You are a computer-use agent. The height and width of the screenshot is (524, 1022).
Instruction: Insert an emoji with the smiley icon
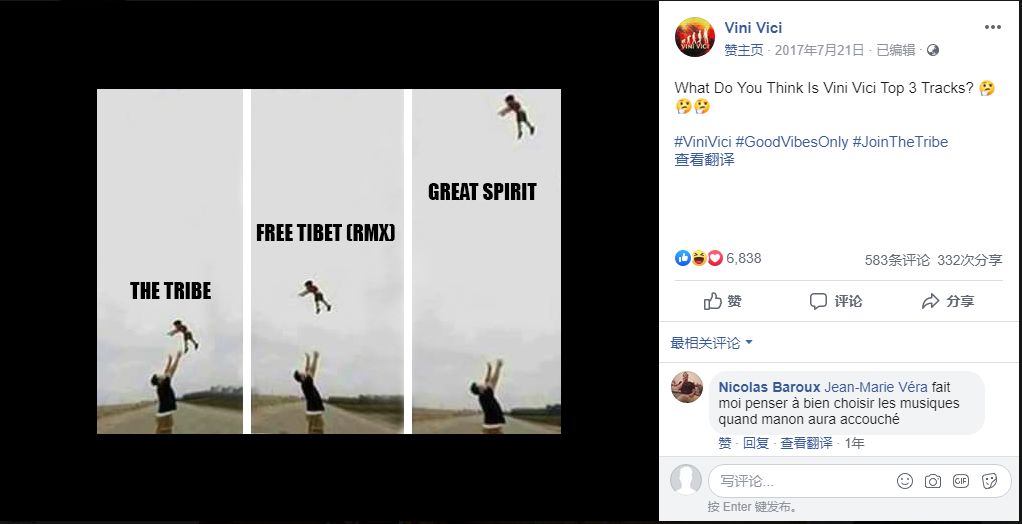click(x=905, y=481)
